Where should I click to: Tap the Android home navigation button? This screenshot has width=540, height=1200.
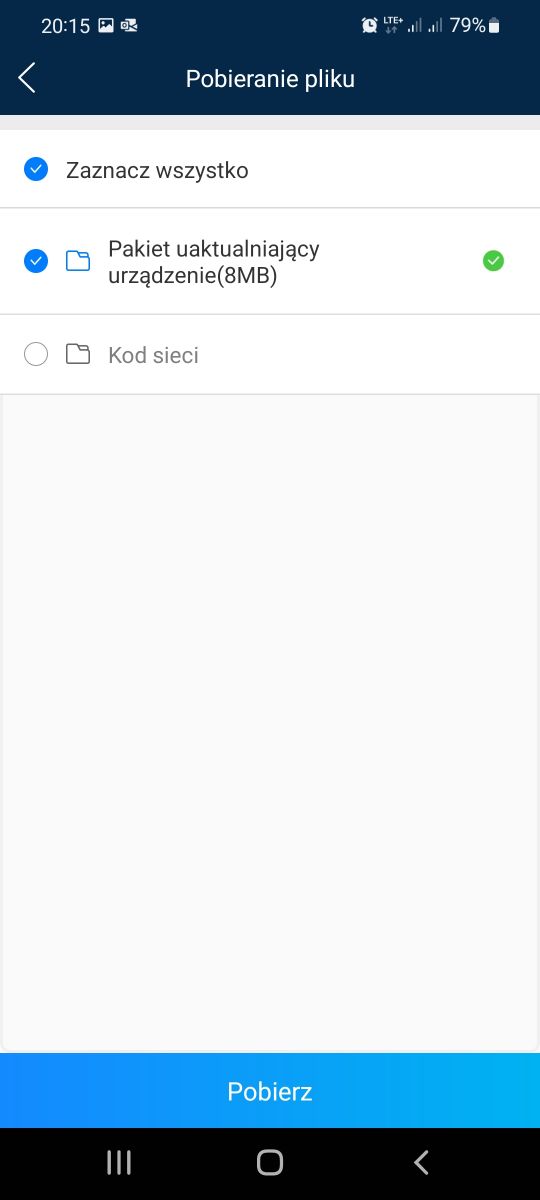pyautogui.click(x=270, y=1162)
